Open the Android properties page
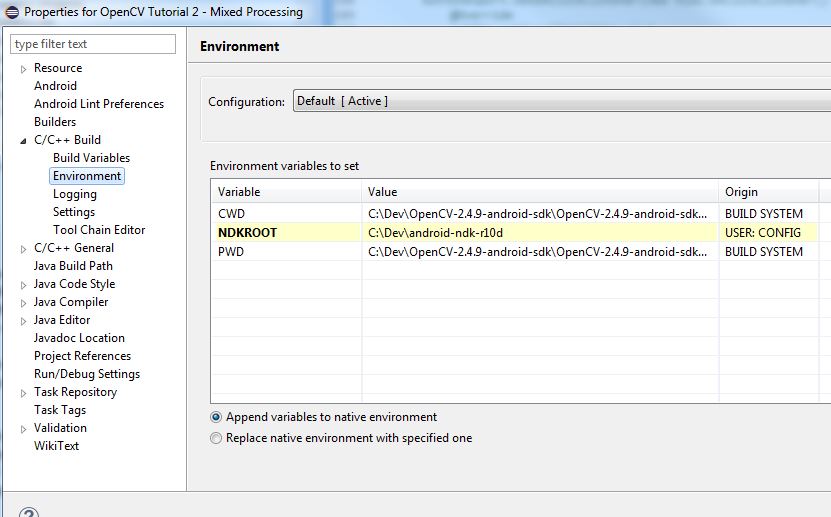The height and width of the screenshot is (517, 831). point(55,86)
